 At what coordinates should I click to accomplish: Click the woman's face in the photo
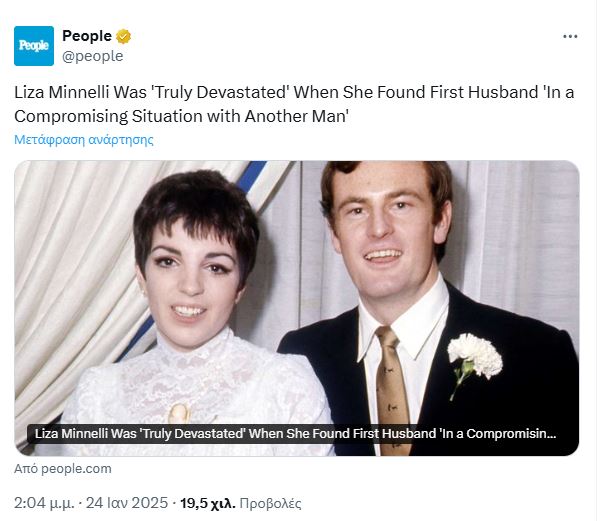[192, 270]
